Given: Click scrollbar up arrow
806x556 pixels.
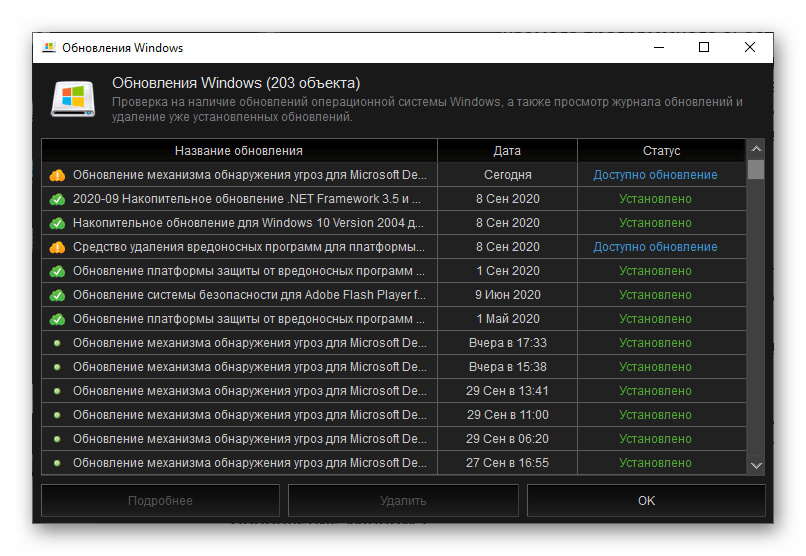Looking at the screenshot, I should [x=756, y=149].
